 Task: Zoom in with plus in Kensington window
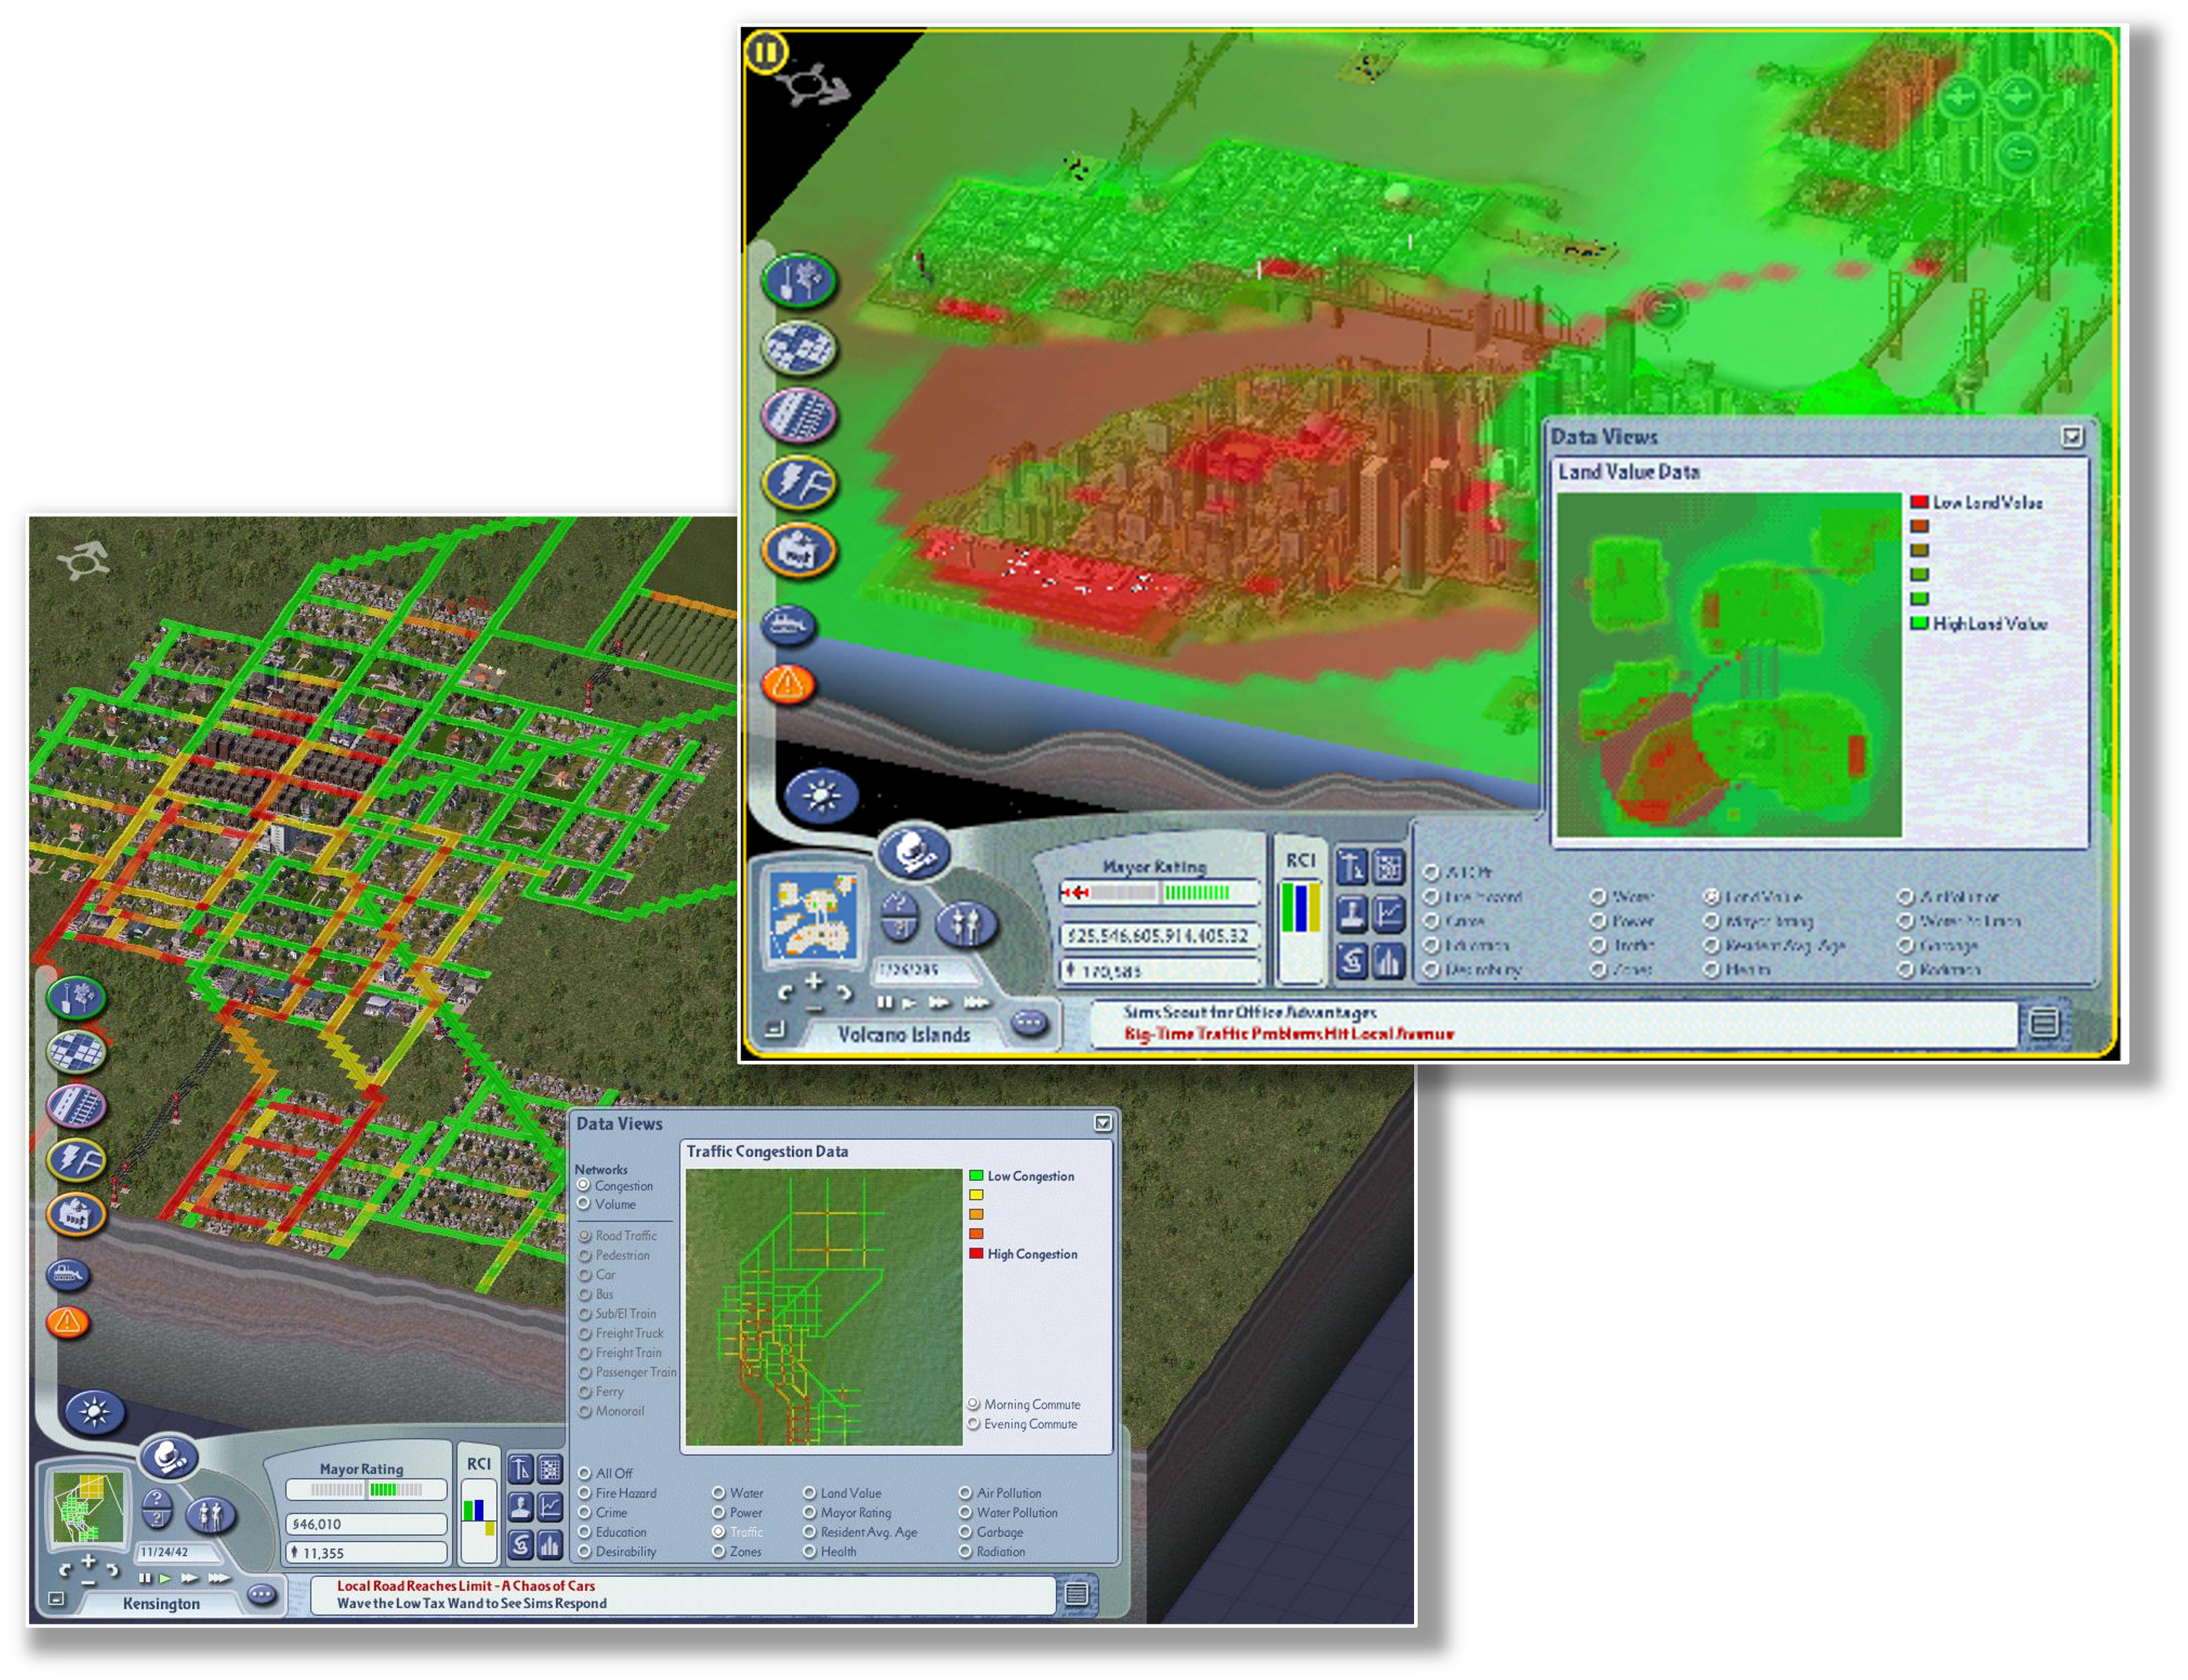tap(88, 1560)
